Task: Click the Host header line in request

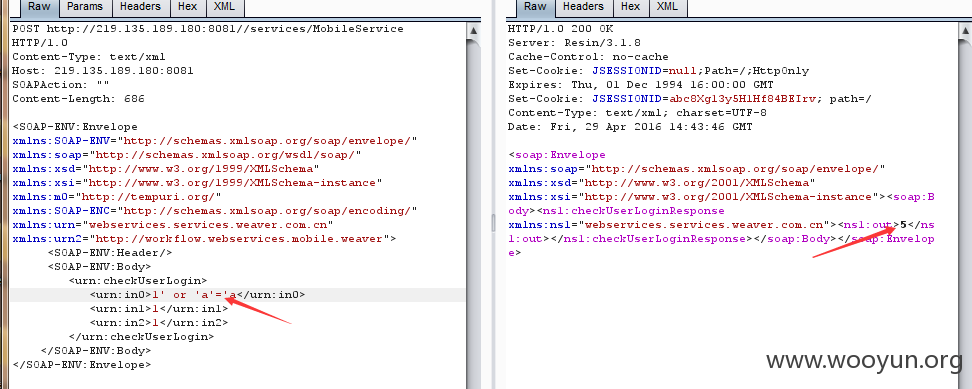Action: pyautogui.click(x=102, y=71)
